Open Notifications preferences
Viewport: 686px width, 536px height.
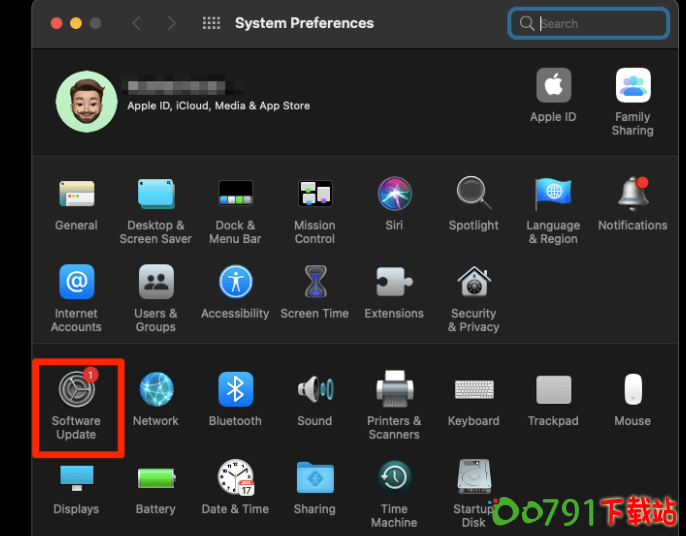point(632,194)
